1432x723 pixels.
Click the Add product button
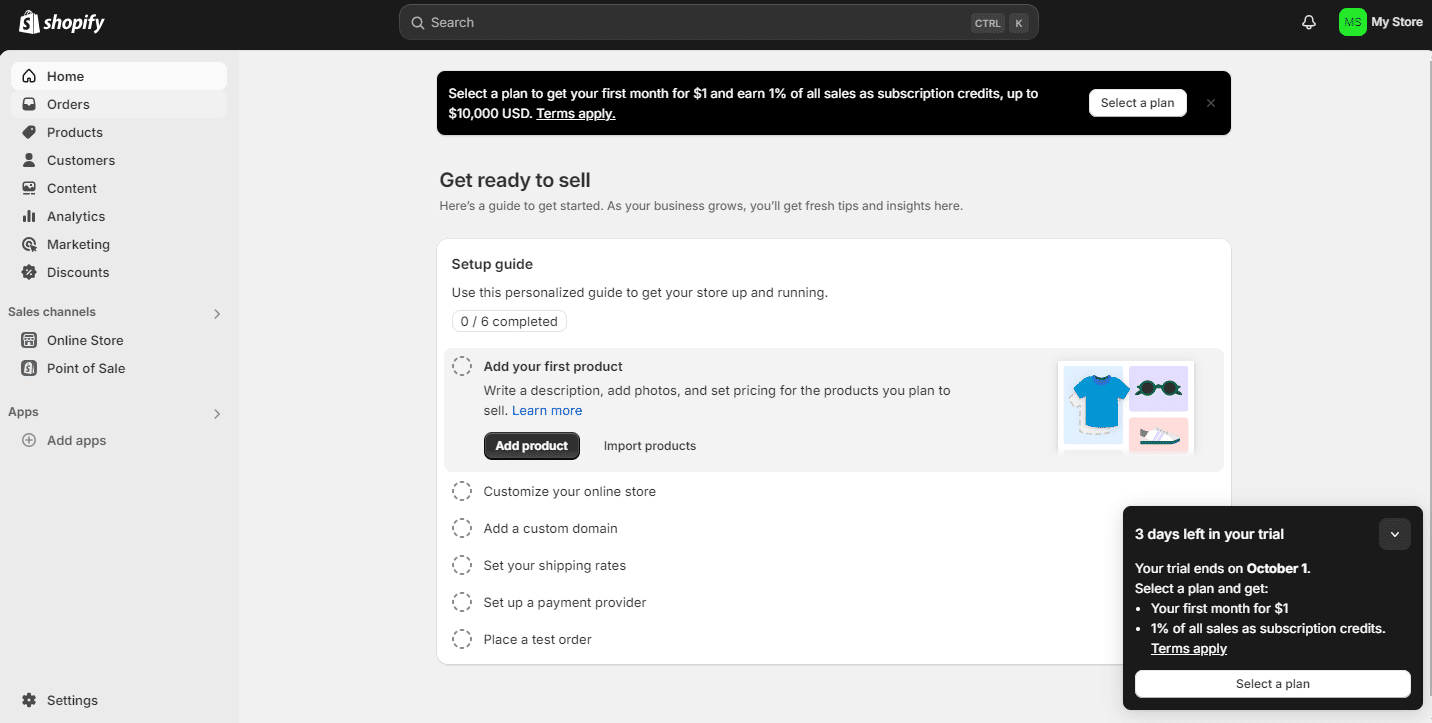531,446
